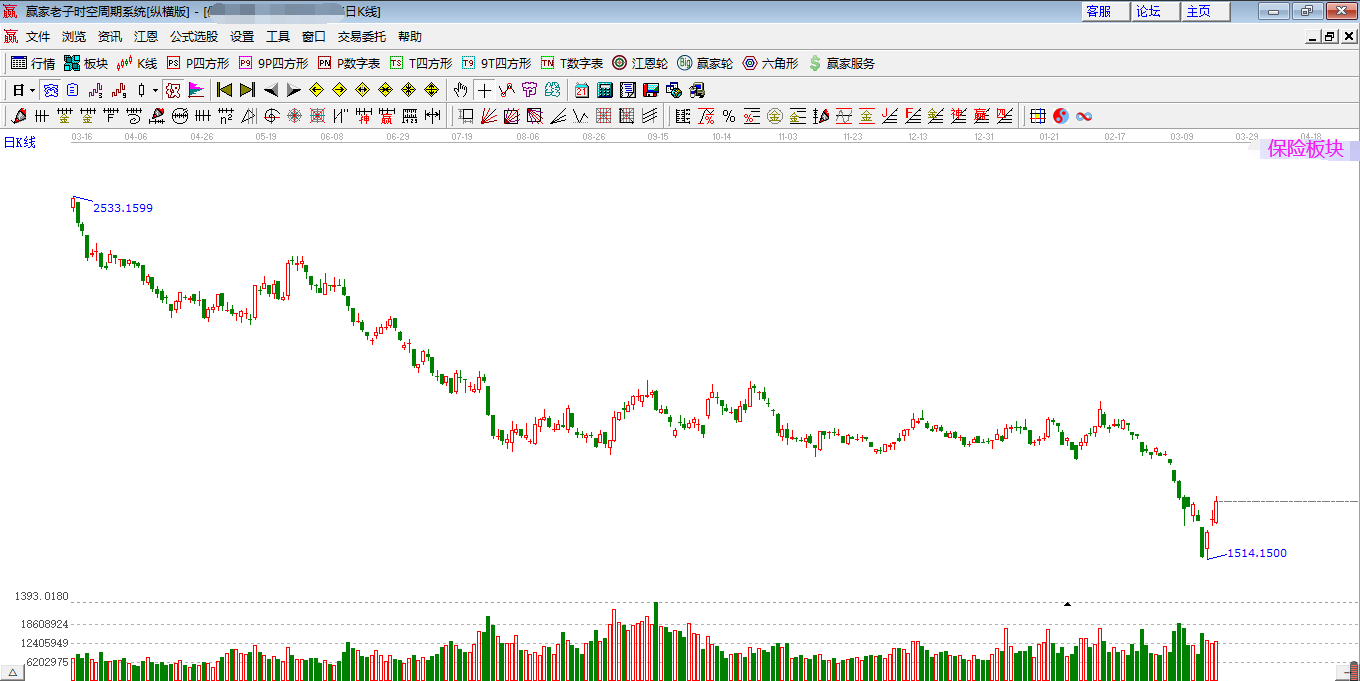Click the calculator icon in toolbar

click(605, 90)
